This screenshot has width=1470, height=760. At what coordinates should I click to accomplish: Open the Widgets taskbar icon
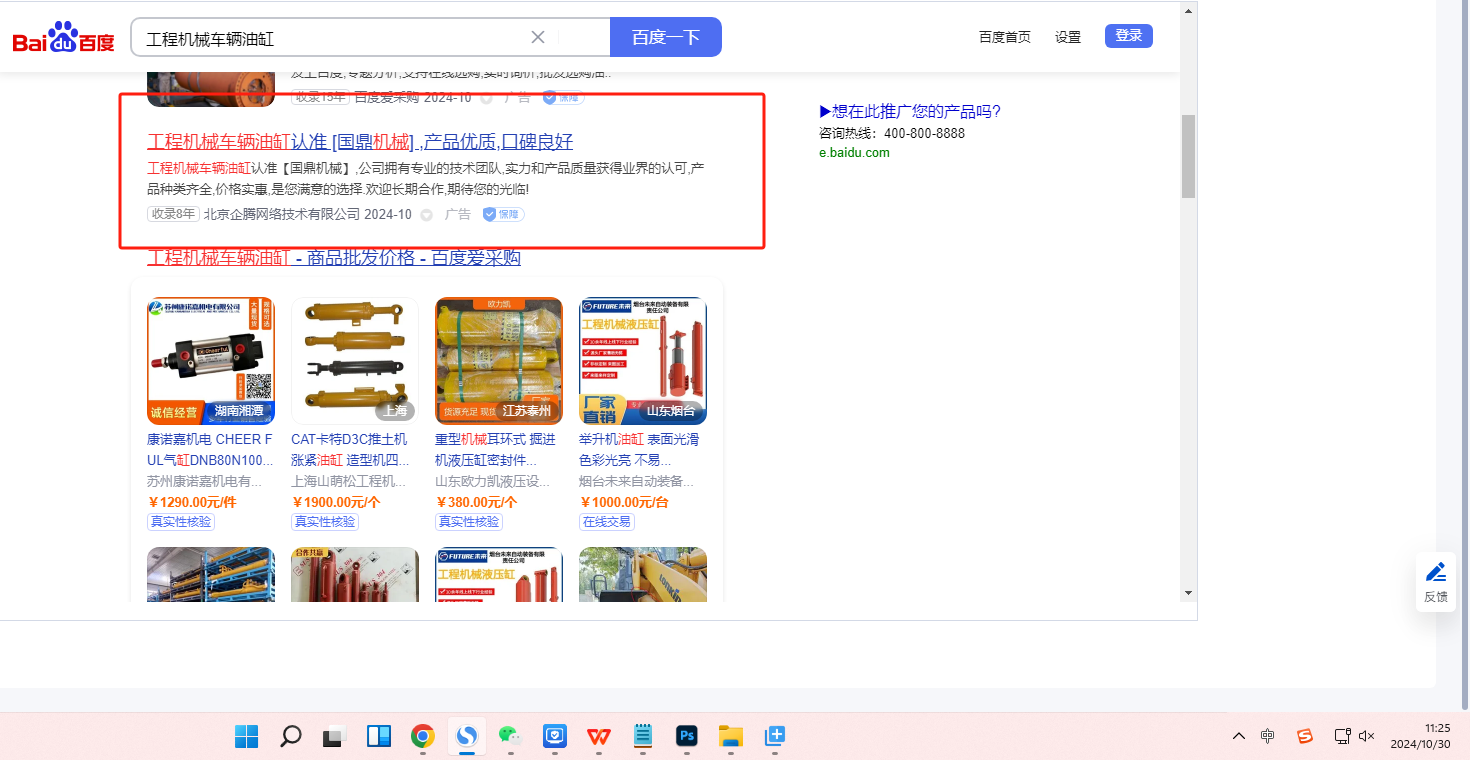(x=378, y=737)
